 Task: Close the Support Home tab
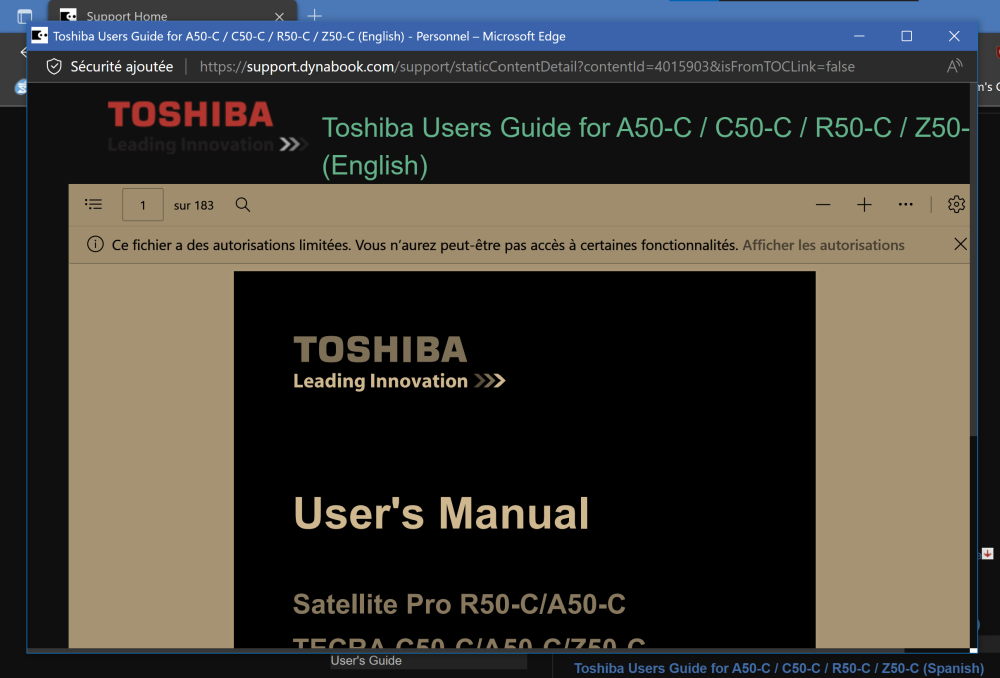[x=279, y=17]
